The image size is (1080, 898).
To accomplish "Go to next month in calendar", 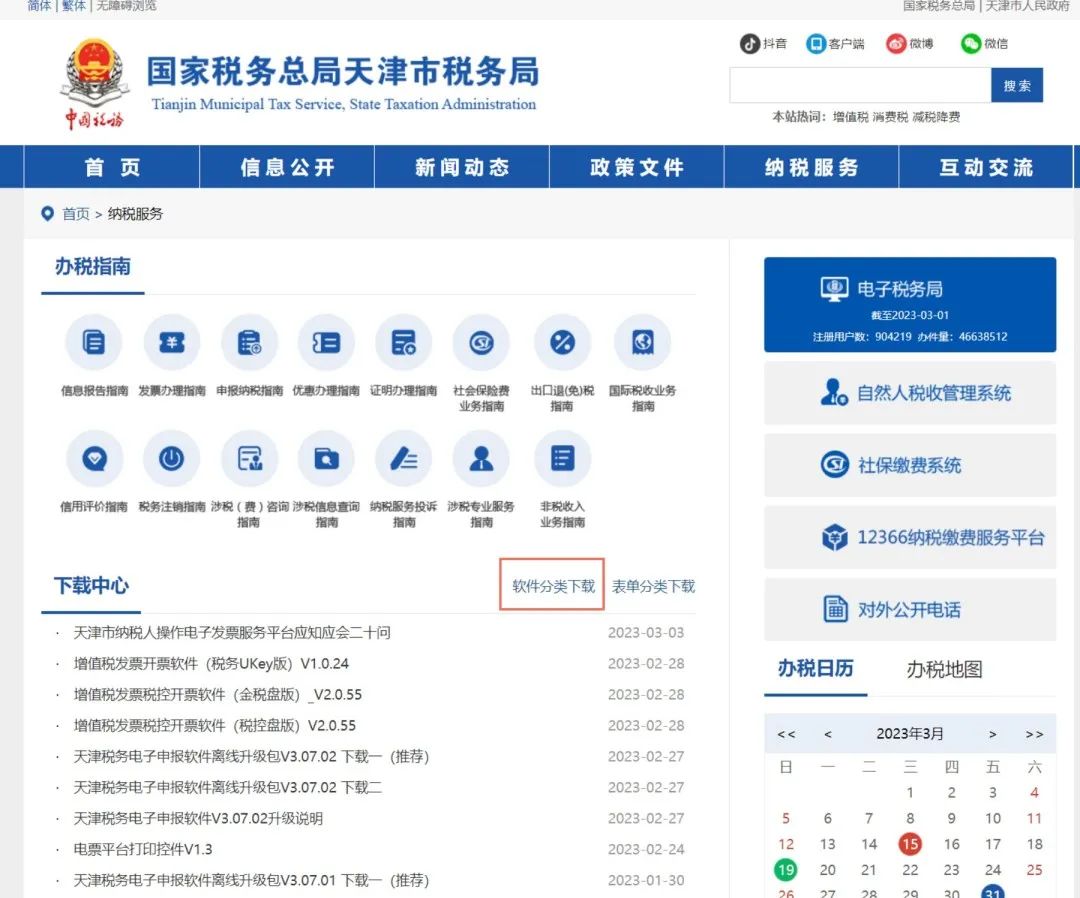I will pos(992,734).
